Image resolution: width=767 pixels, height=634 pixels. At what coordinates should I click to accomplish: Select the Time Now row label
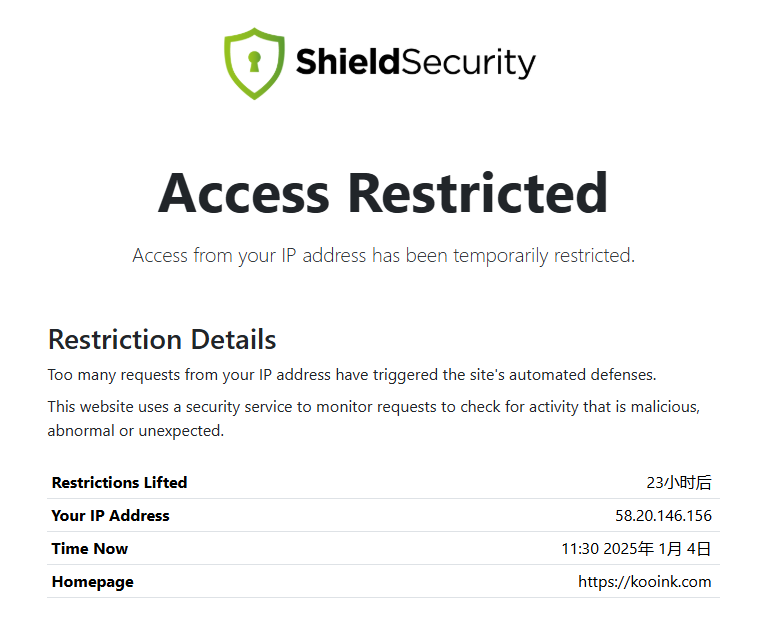(90, 548)
